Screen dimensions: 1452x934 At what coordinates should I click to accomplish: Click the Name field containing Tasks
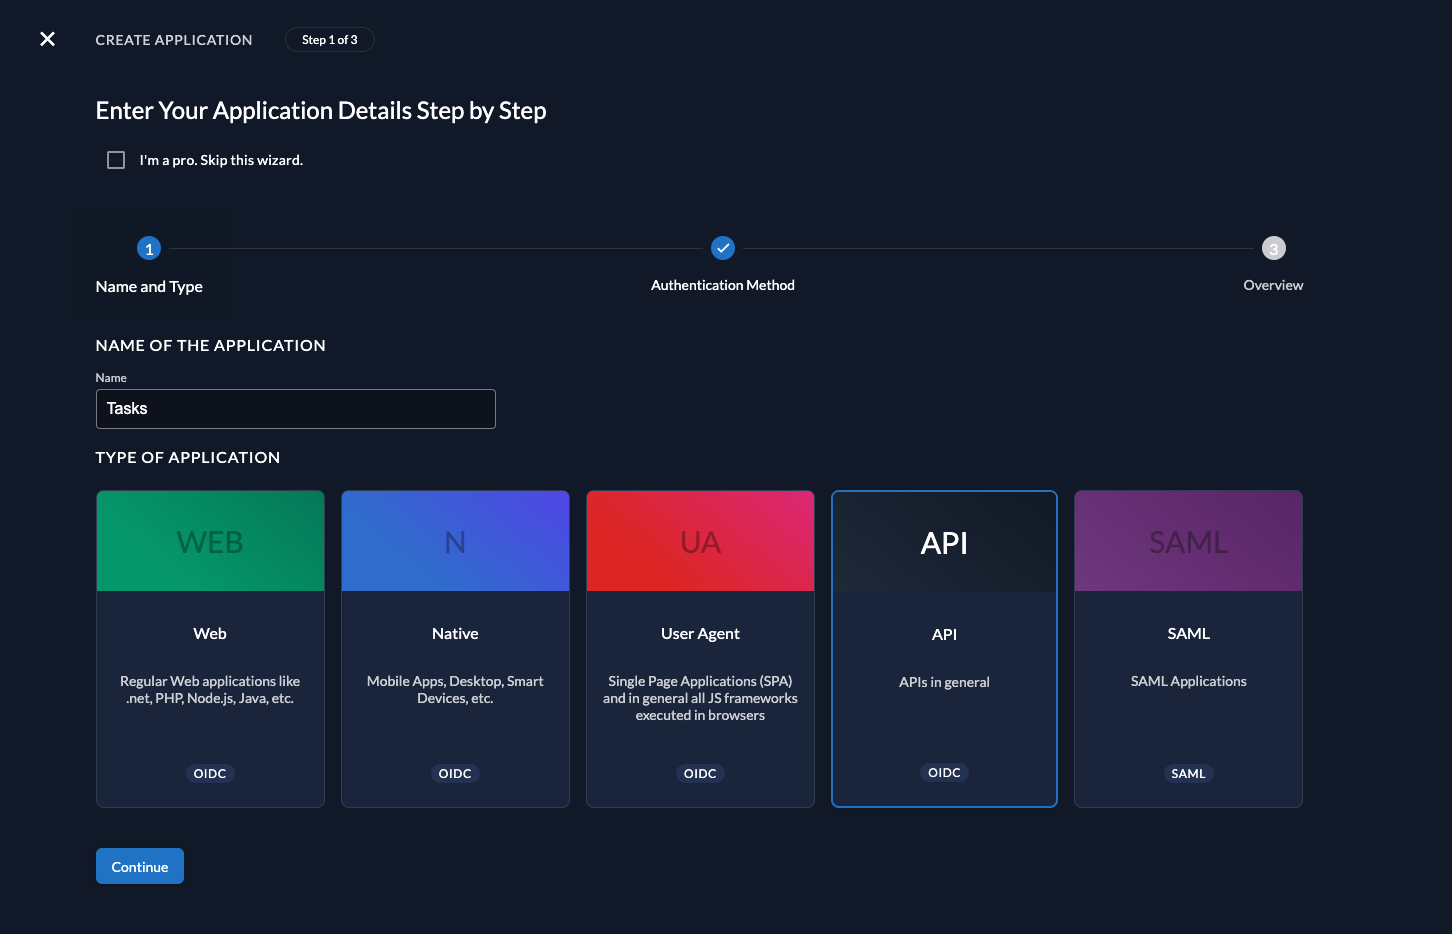click(x=295, y=408)
